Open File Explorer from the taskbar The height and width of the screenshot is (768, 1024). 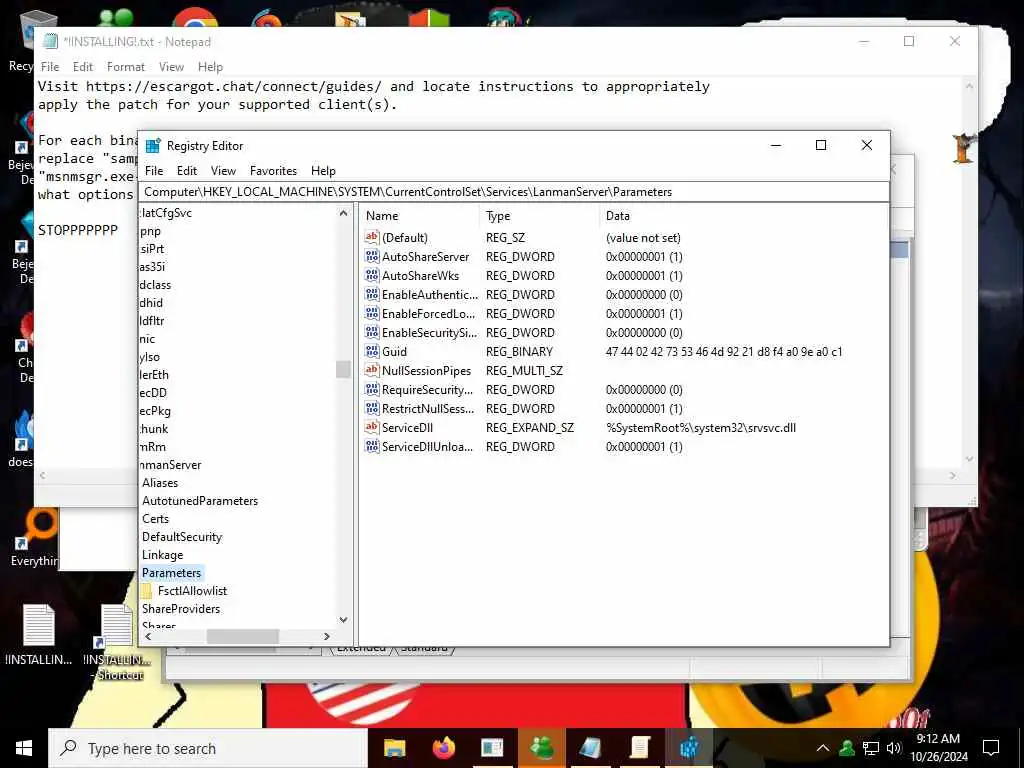[x=394, y=747]
